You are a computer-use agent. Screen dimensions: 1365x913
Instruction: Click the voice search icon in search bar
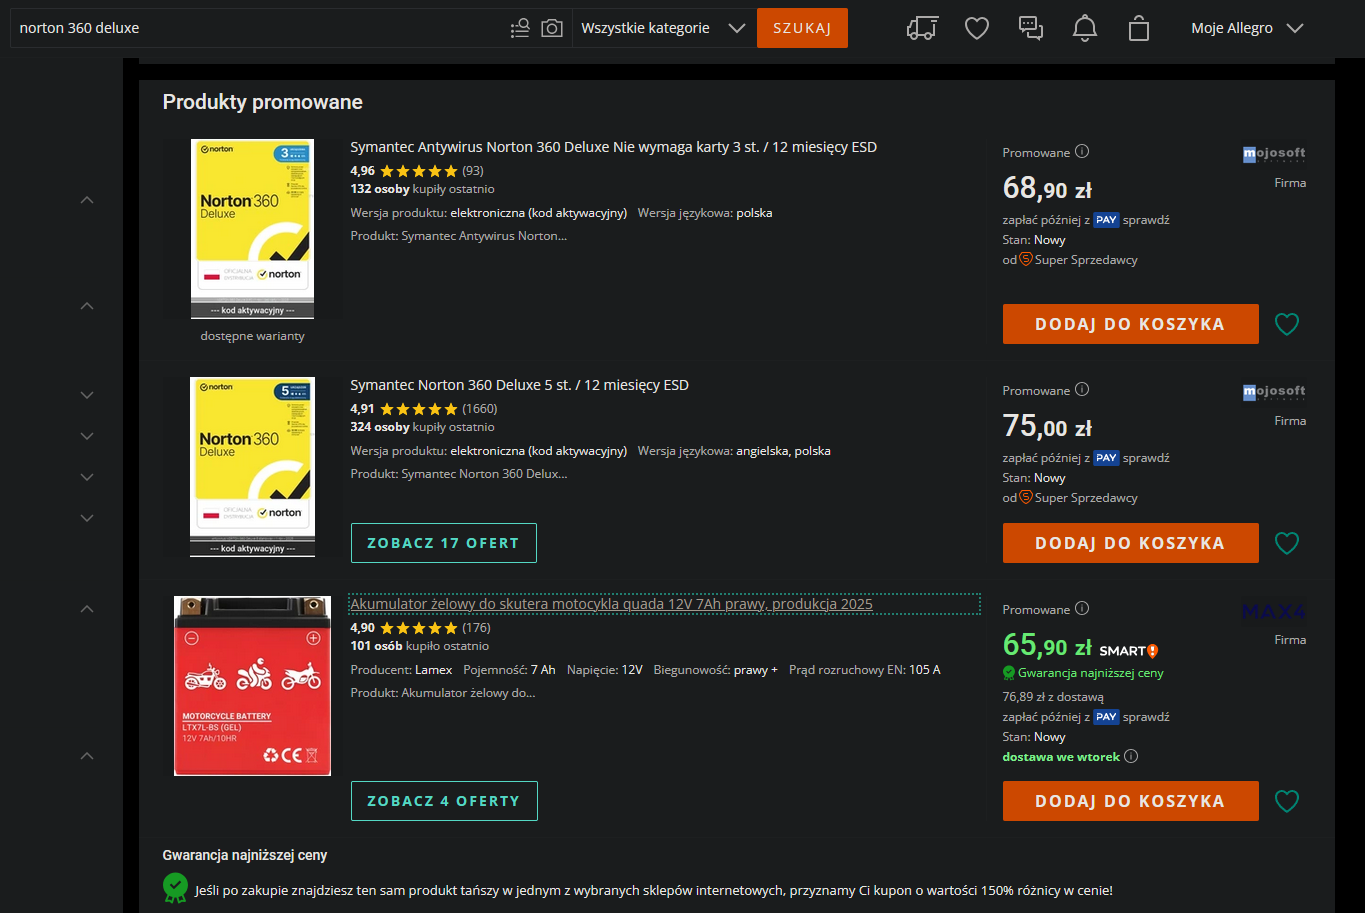pyautogui.click(x=520, y=28)
